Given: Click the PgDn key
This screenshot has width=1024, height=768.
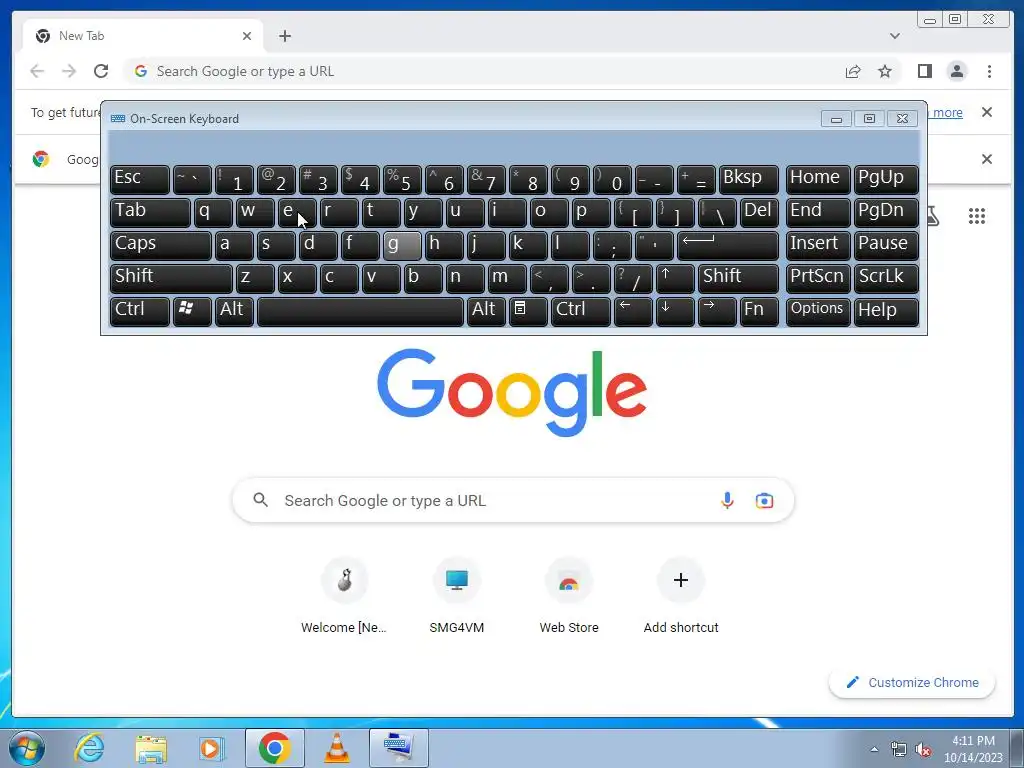Looking at the screenshot, I should tap(886, 212).
